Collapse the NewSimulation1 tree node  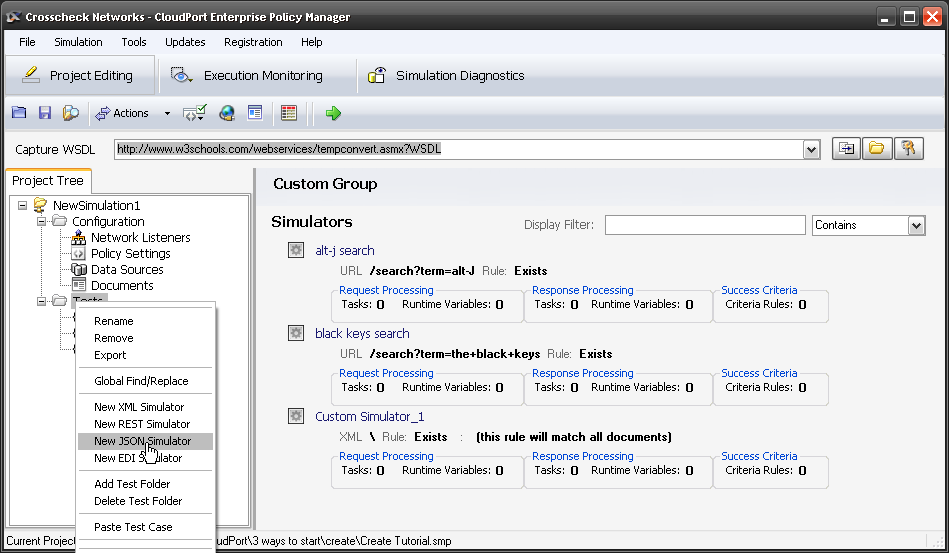tap(22, 205)
